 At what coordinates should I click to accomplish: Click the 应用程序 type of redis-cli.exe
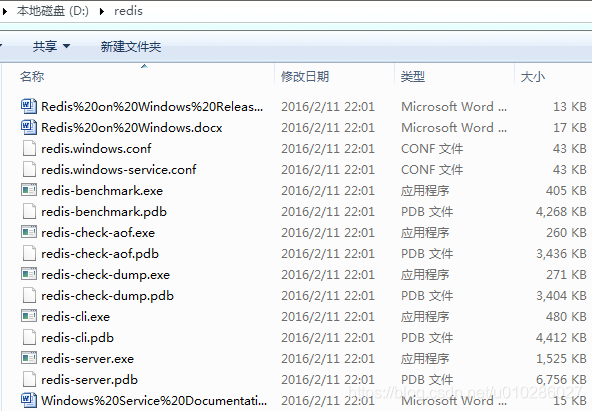click(x=425, y=317)
